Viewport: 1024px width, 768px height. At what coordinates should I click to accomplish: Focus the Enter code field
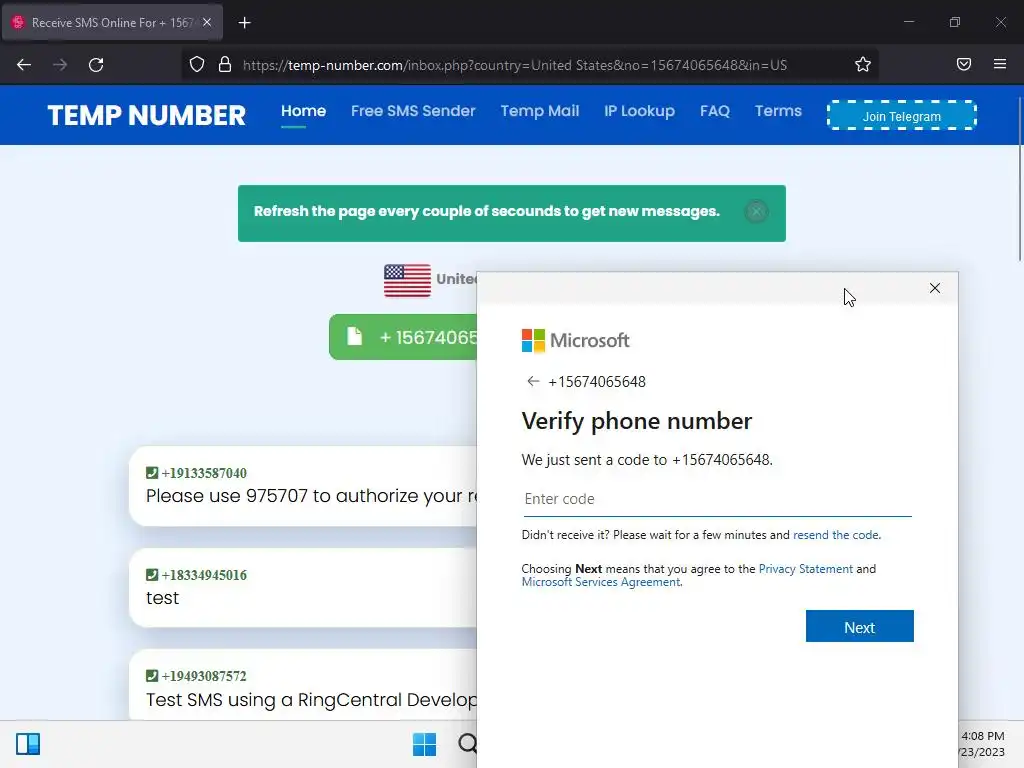pos(717,499)
